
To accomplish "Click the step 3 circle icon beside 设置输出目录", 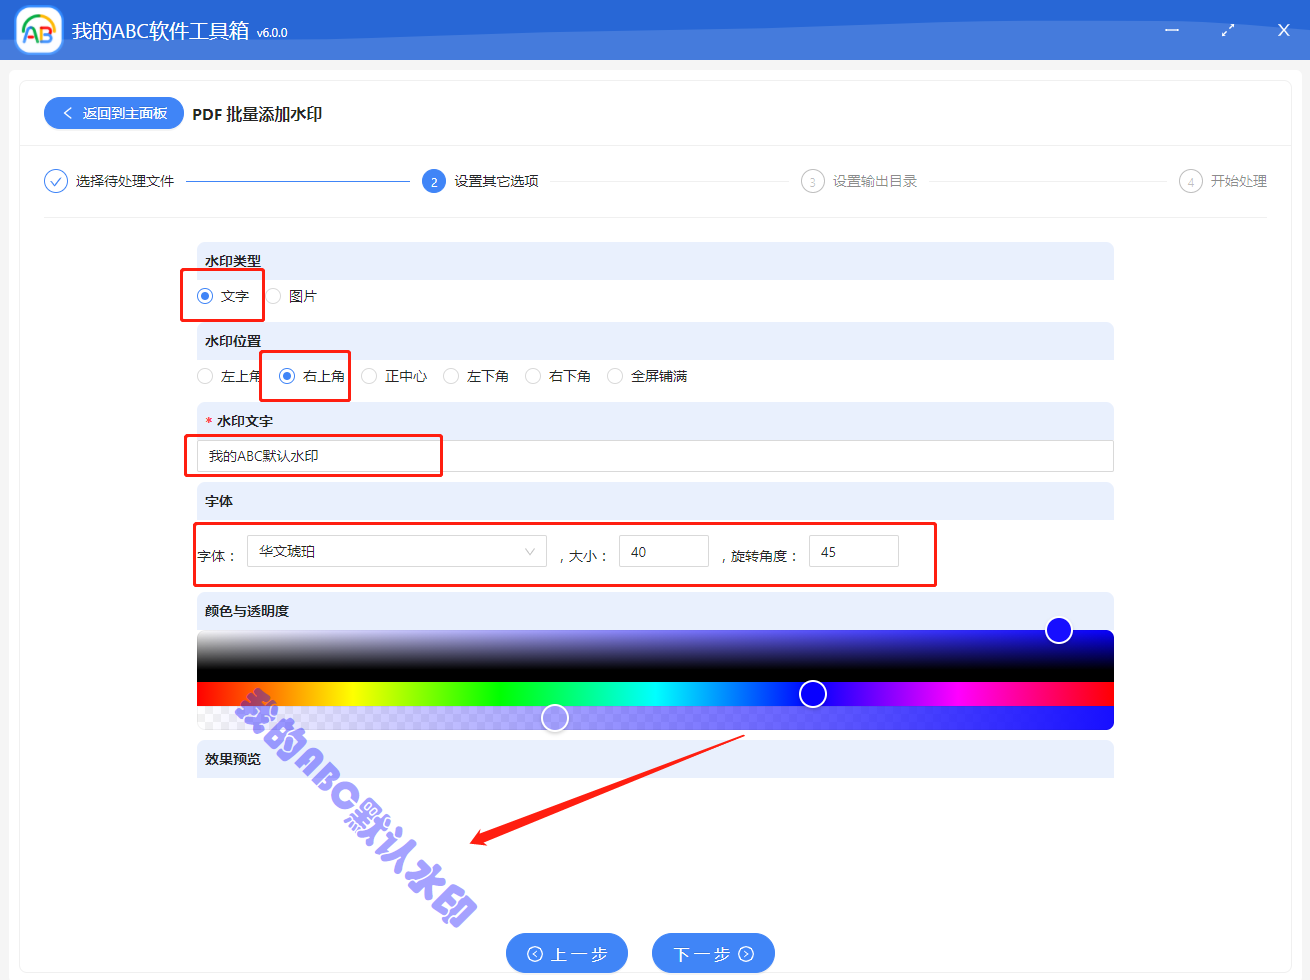I will click(x=812, y=181).
